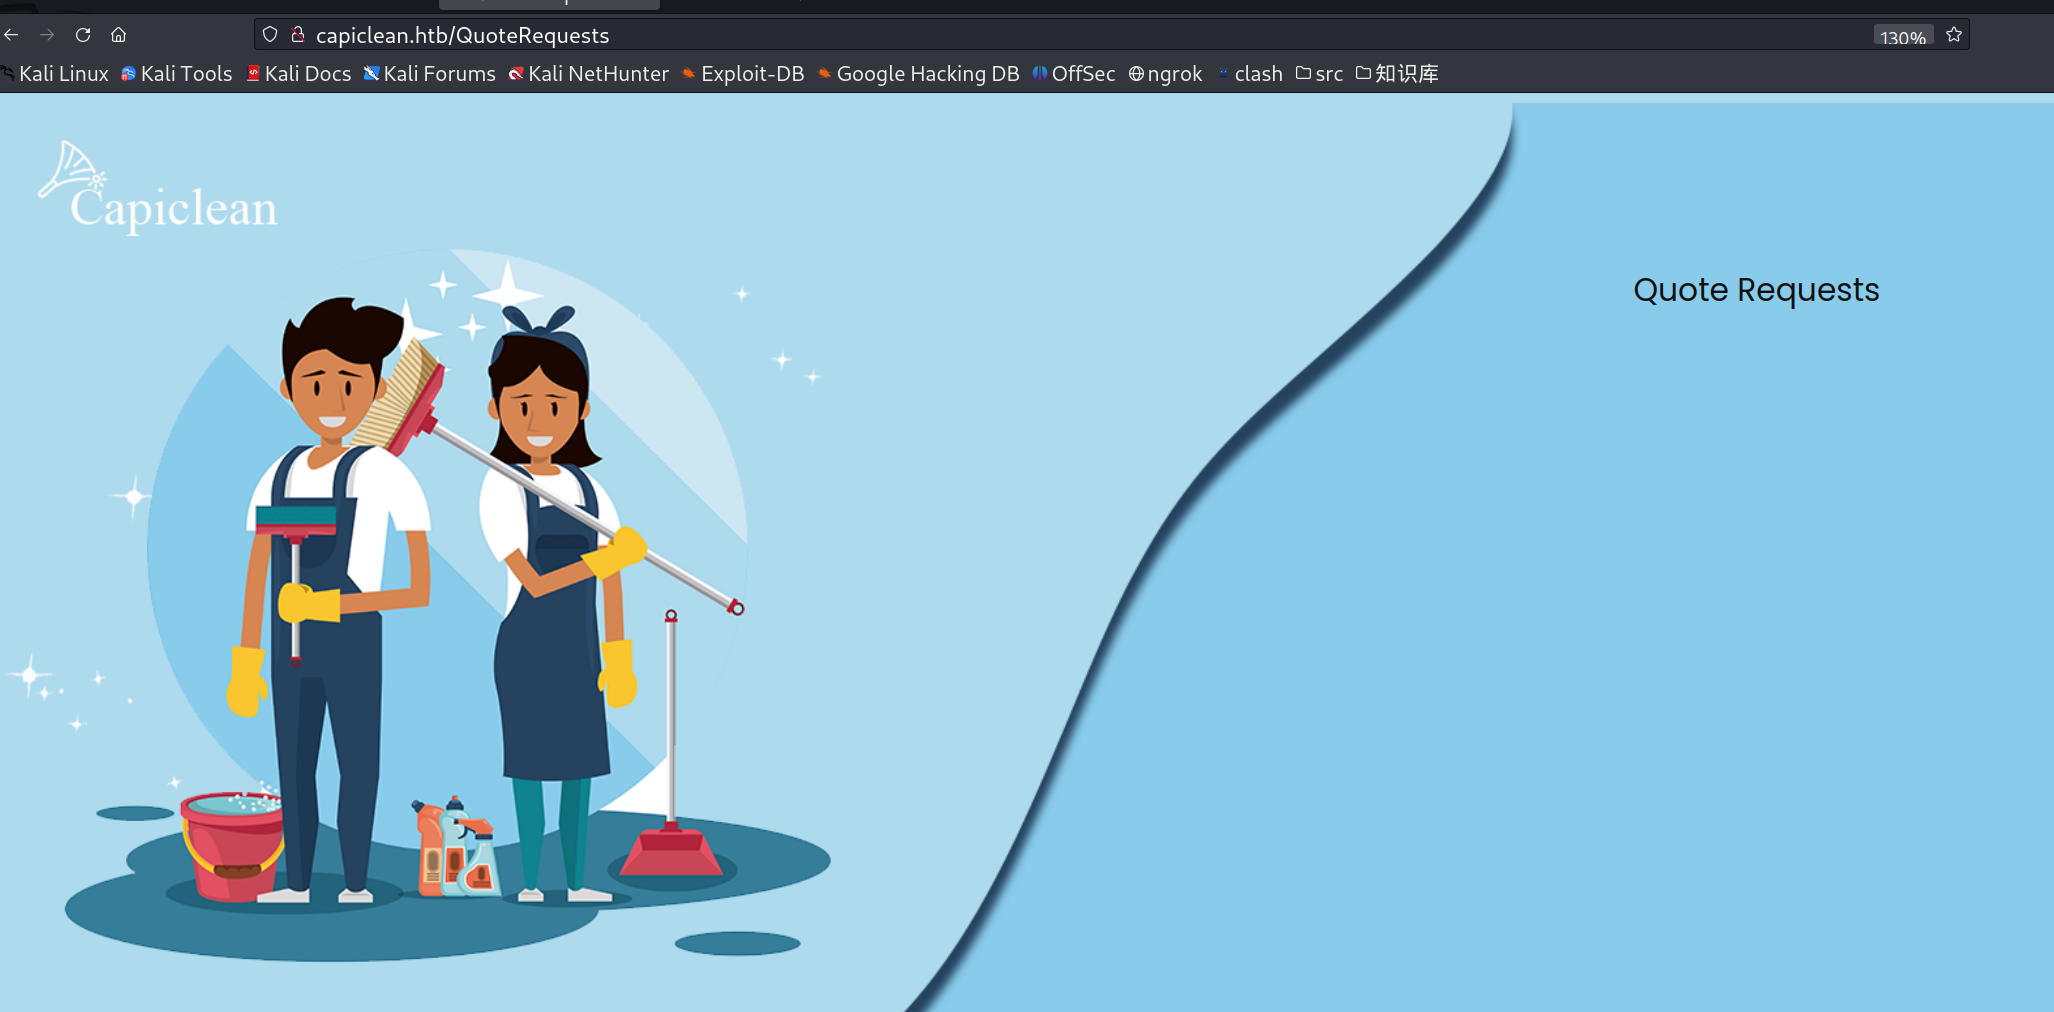The width and height of the screenshot is (2054, 1012).
Task: Click the Capiclean logo
Action: pos(158,189)
